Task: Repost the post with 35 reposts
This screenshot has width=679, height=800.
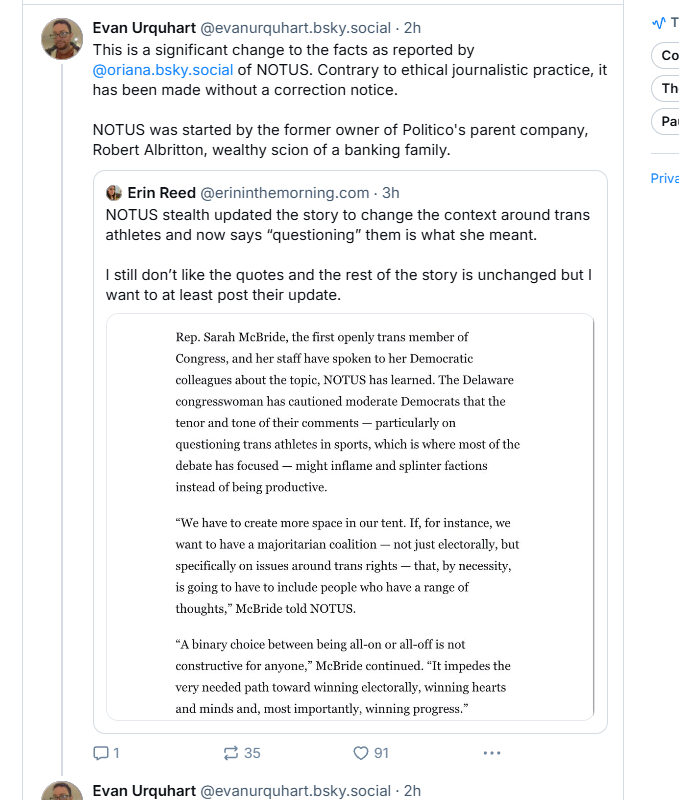Action: click(230, 753)
